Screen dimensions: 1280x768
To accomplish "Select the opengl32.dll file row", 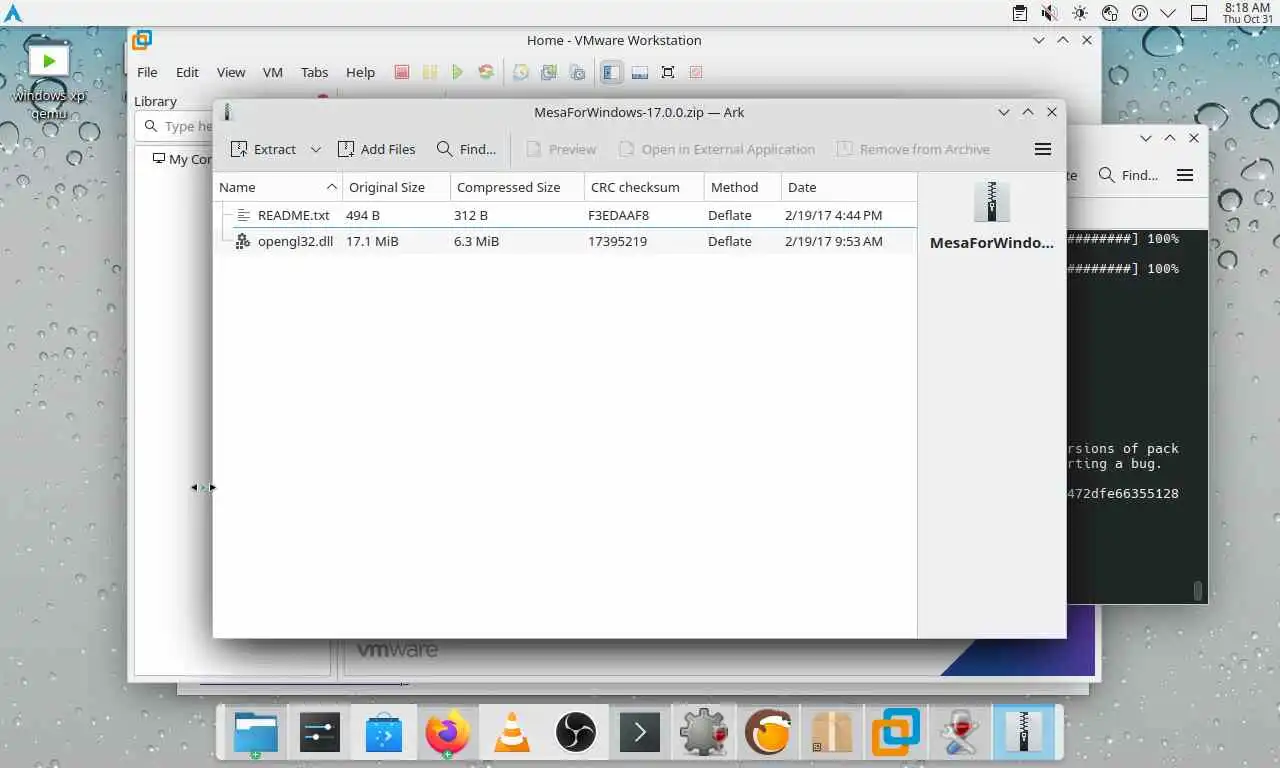I will [565, 241].
